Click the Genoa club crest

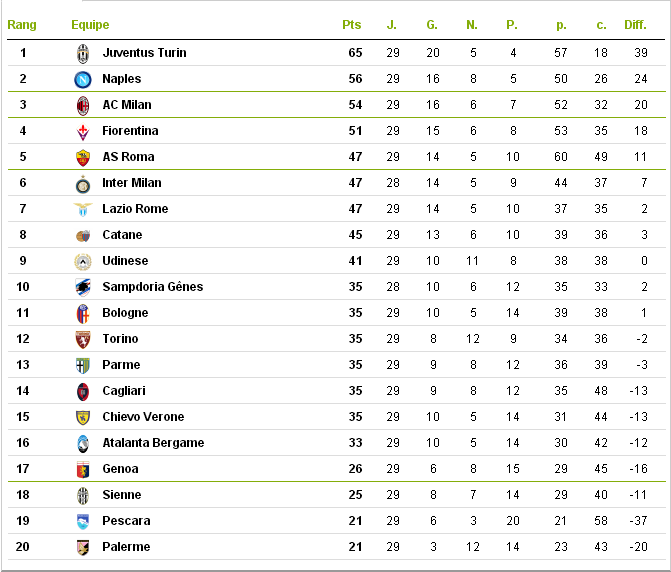[x=83, y=469]
